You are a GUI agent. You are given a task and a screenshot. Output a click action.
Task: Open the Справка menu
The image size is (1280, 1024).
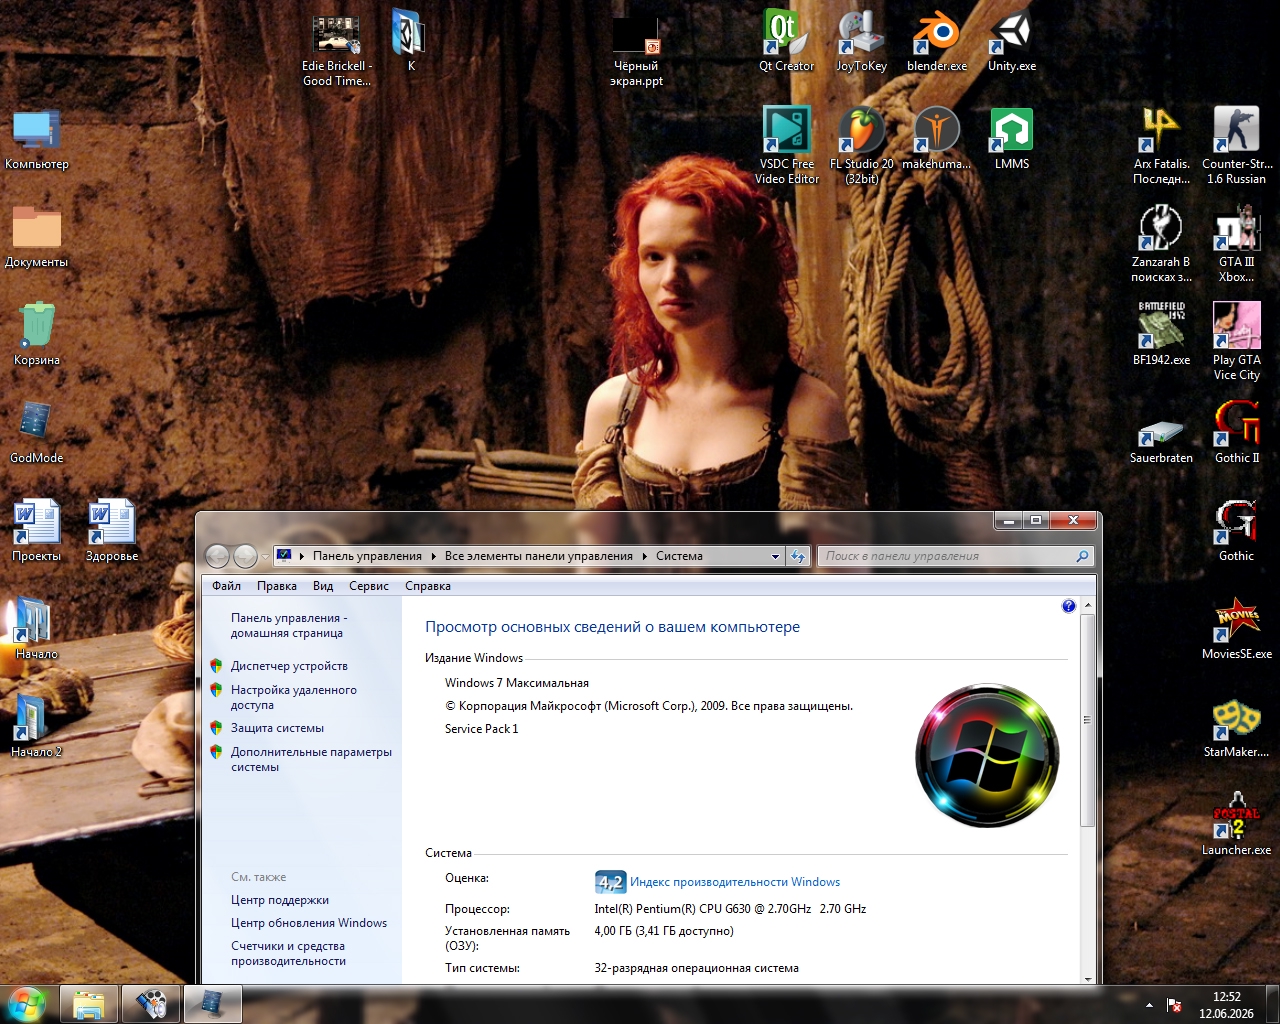coord(428,586)
